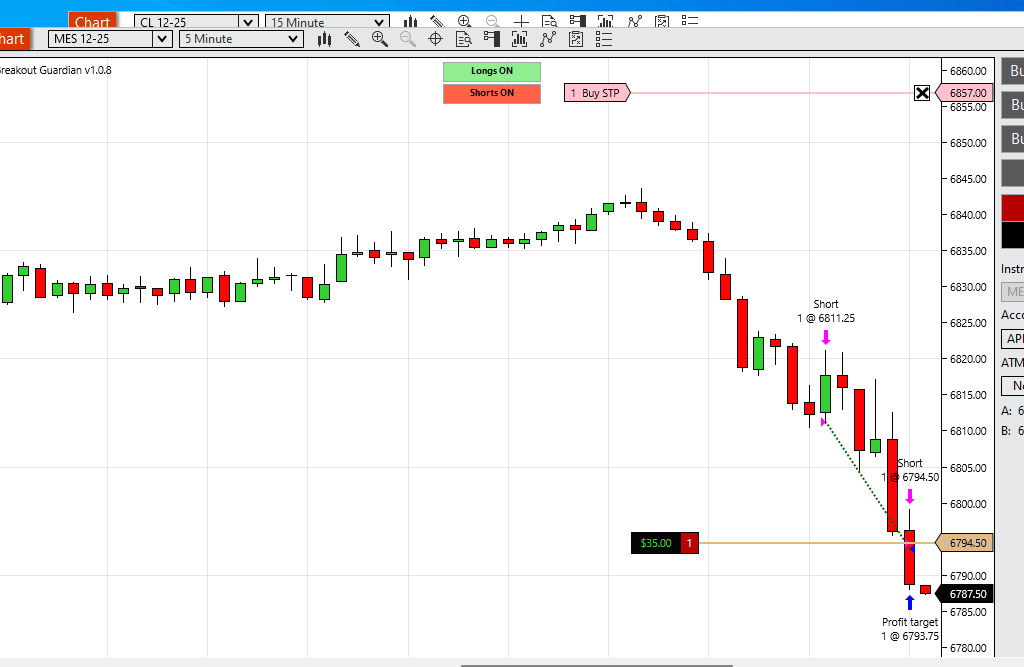Open the chart properties list icon
Viewport: 1024px width, 667px height.
[604, 39]
